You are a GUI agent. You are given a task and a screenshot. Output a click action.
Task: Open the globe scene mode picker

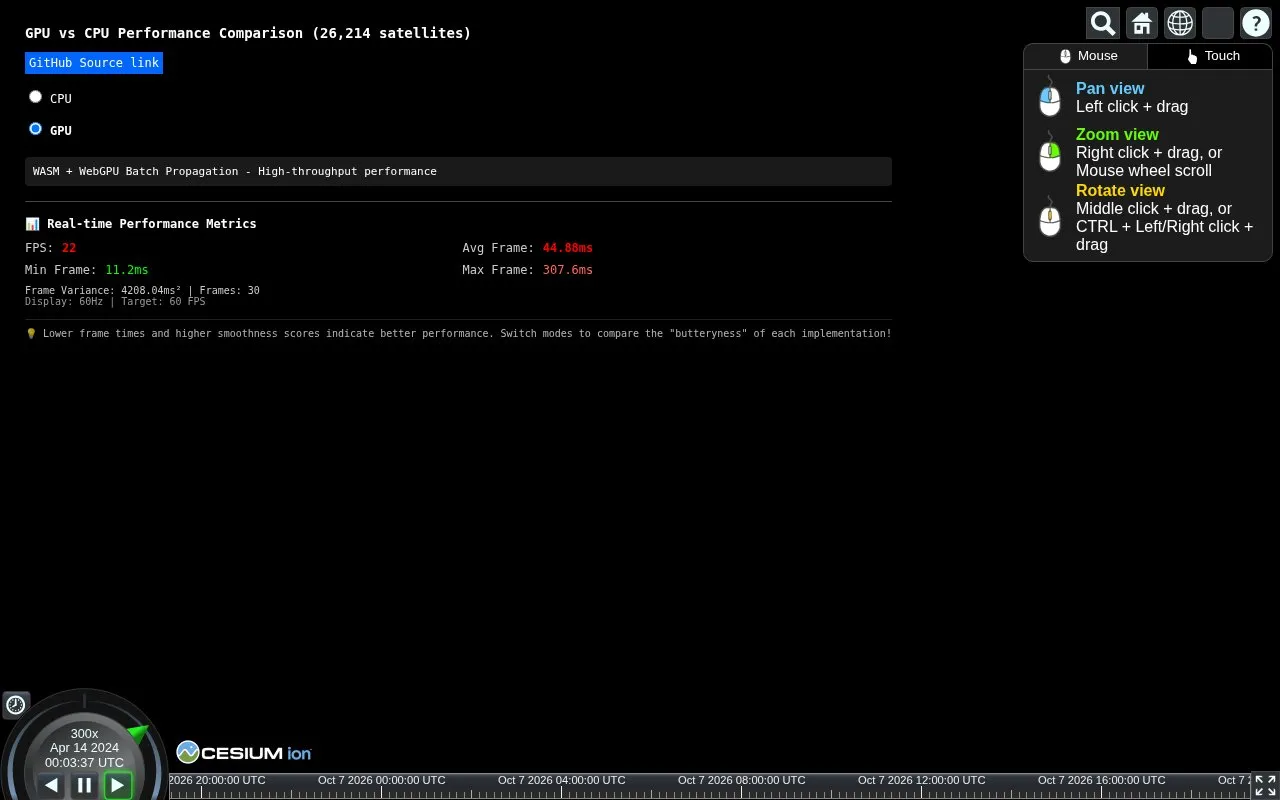[x=1180, y=23]
